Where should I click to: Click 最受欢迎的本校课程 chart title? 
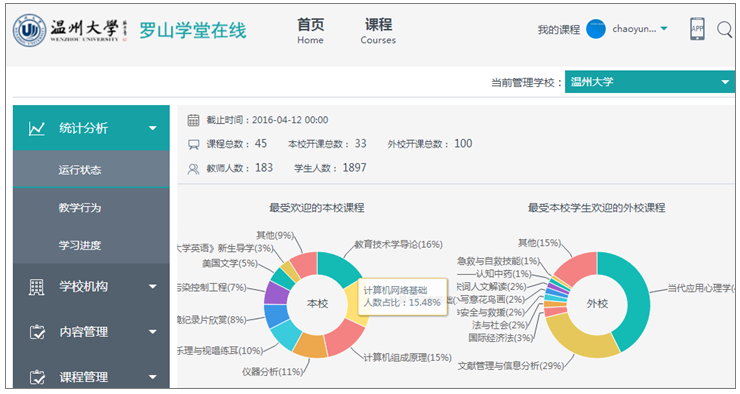[317, 208]
